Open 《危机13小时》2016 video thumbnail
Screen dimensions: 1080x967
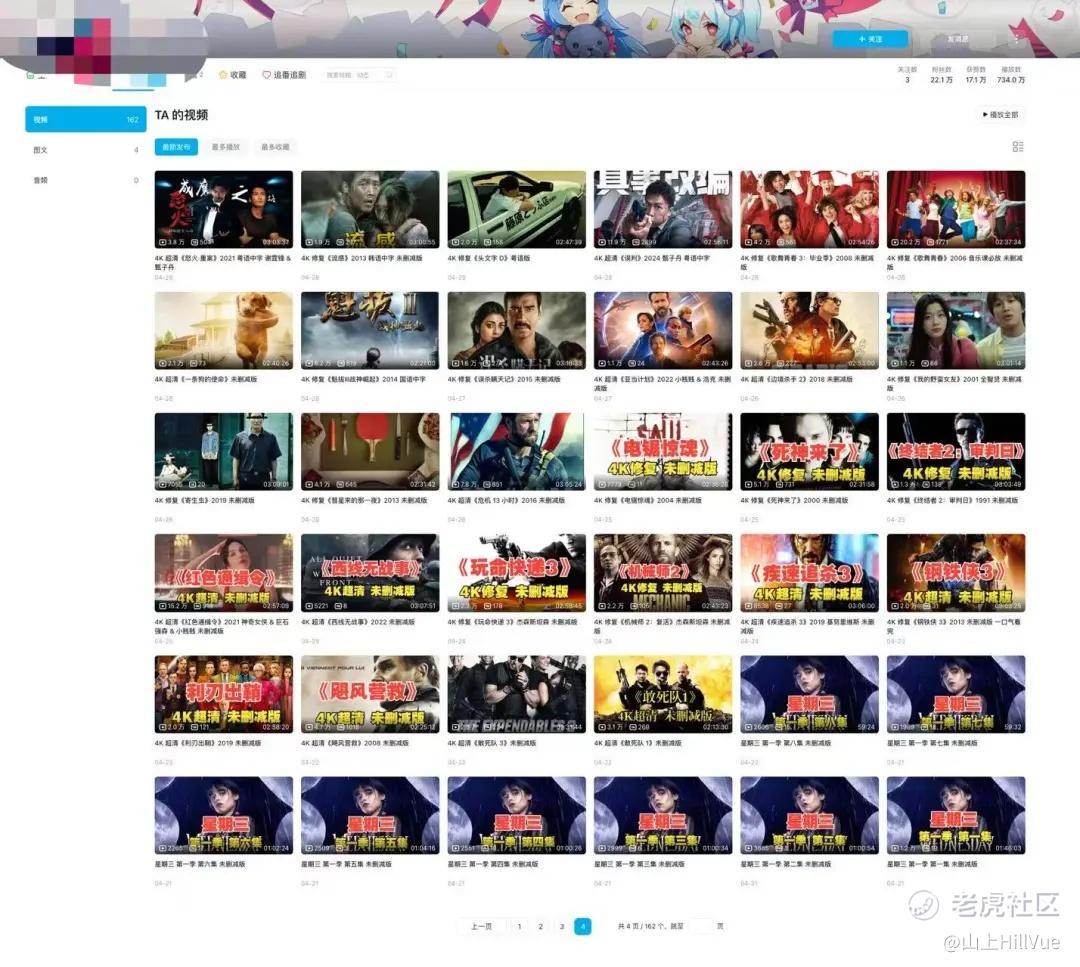[x=517, y=452]
